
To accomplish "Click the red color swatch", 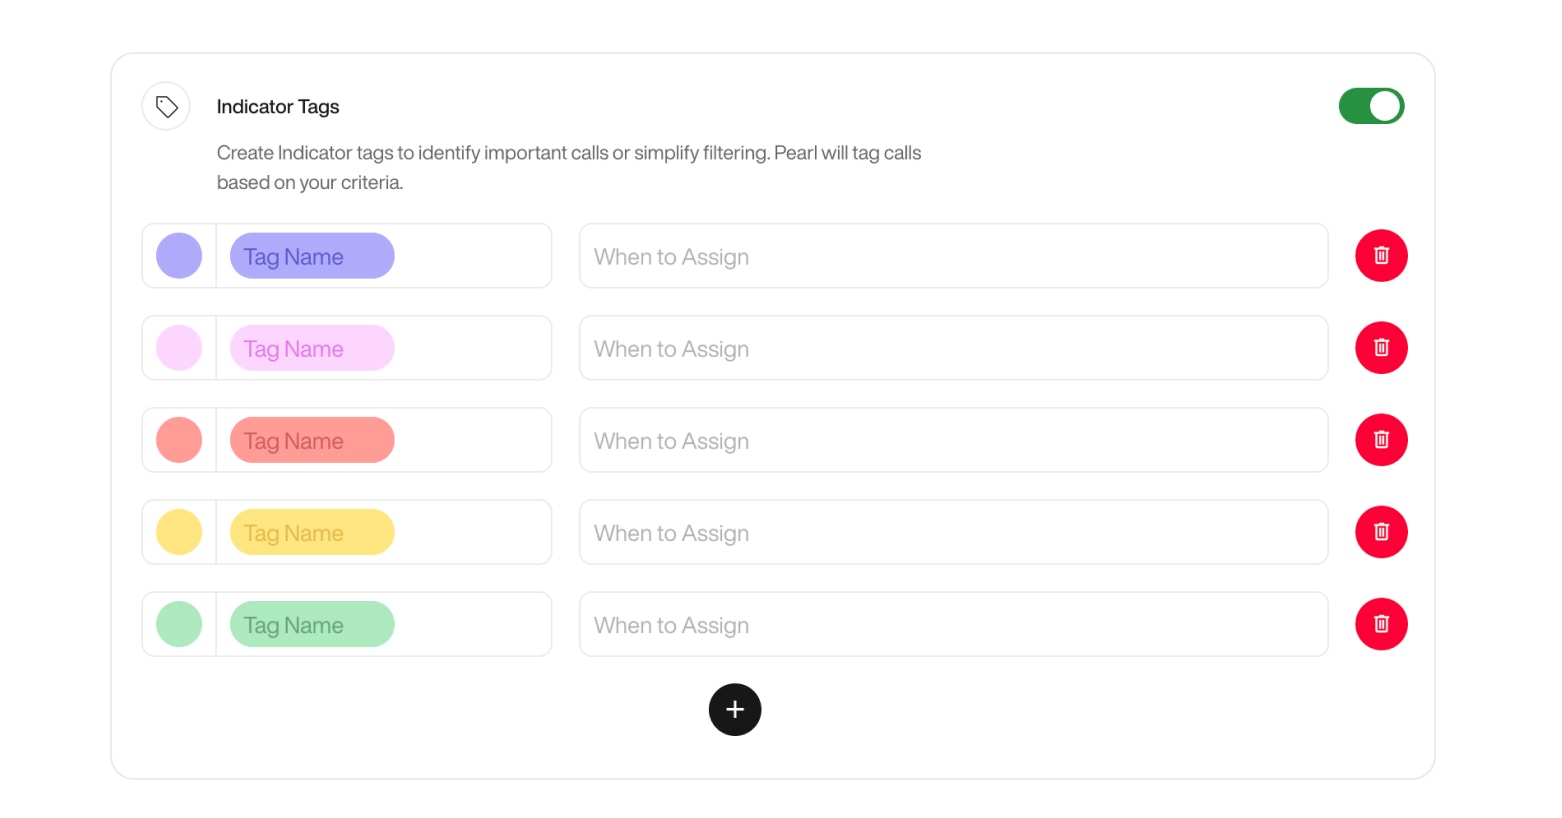I will click(x=178, y=439).
